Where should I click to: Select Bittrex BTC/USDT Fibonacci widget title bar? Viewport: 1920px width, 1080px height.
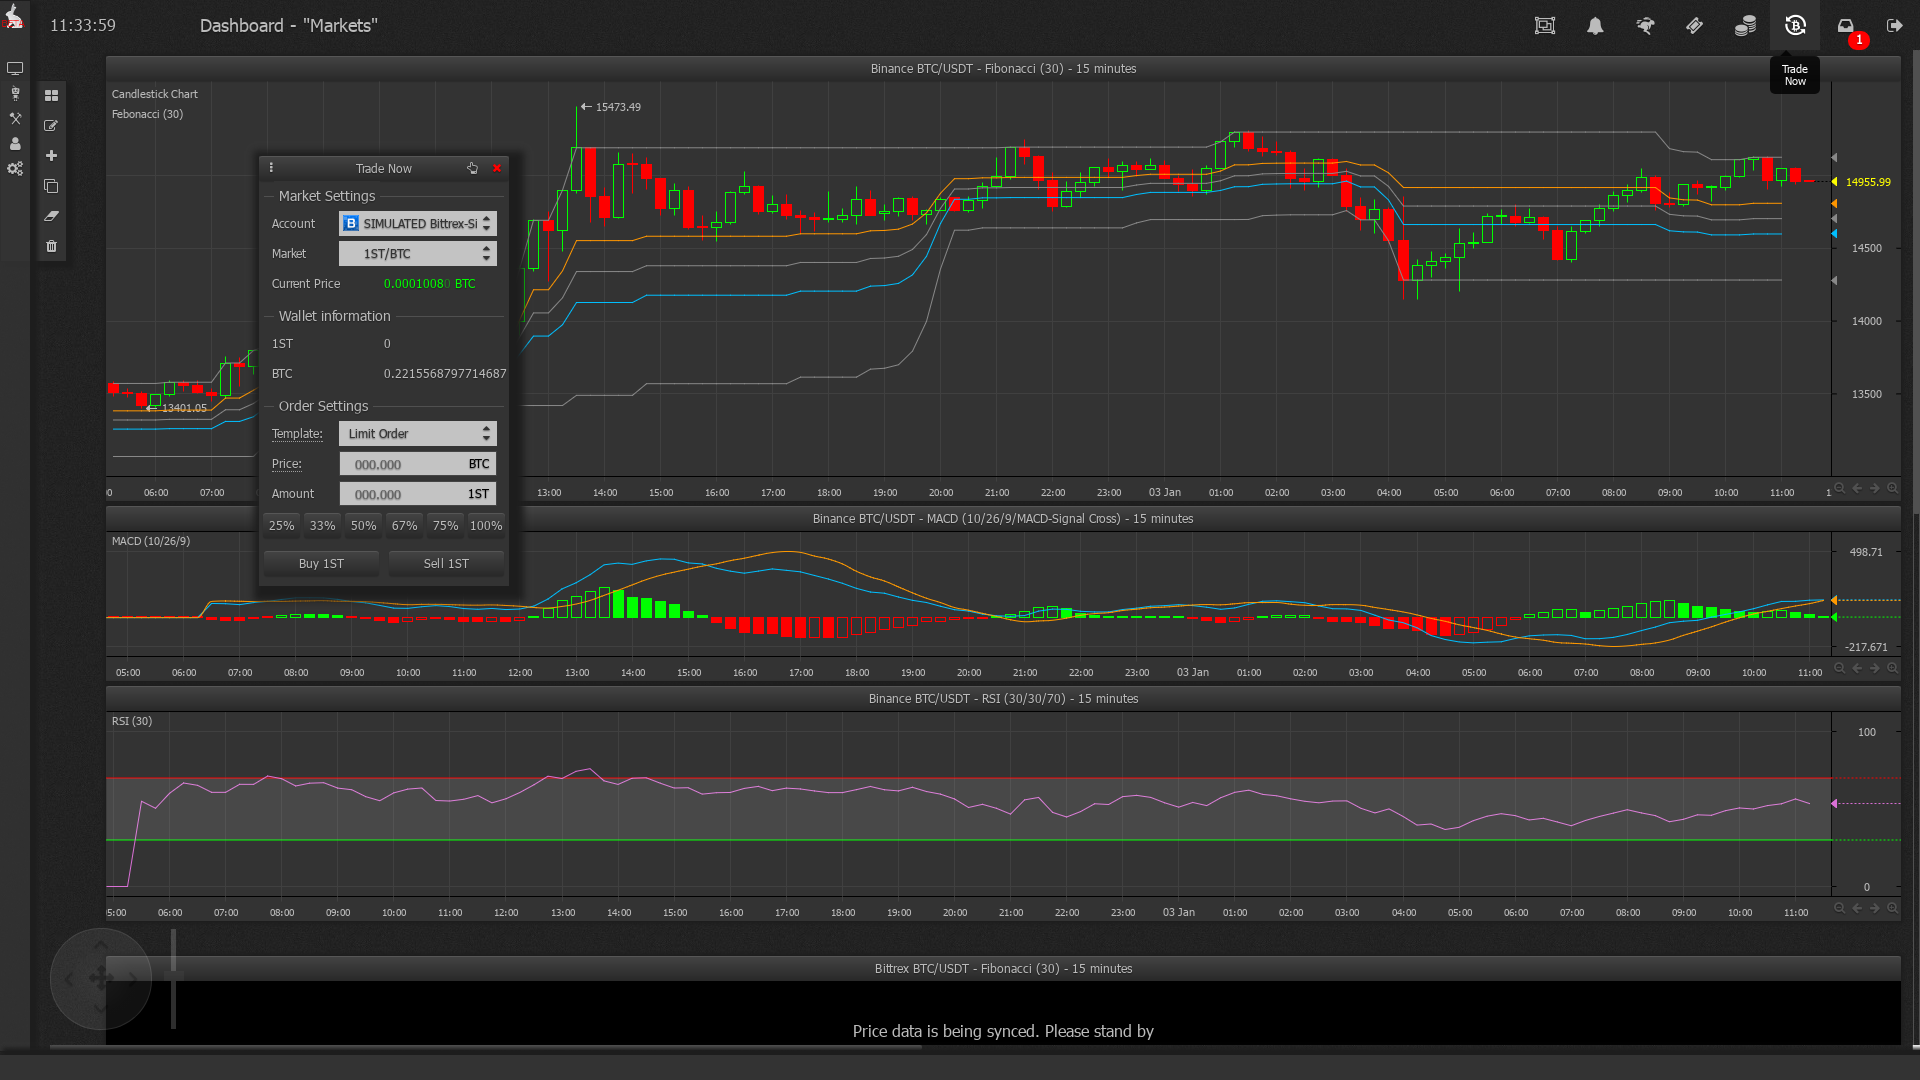tap(1003, 969)
